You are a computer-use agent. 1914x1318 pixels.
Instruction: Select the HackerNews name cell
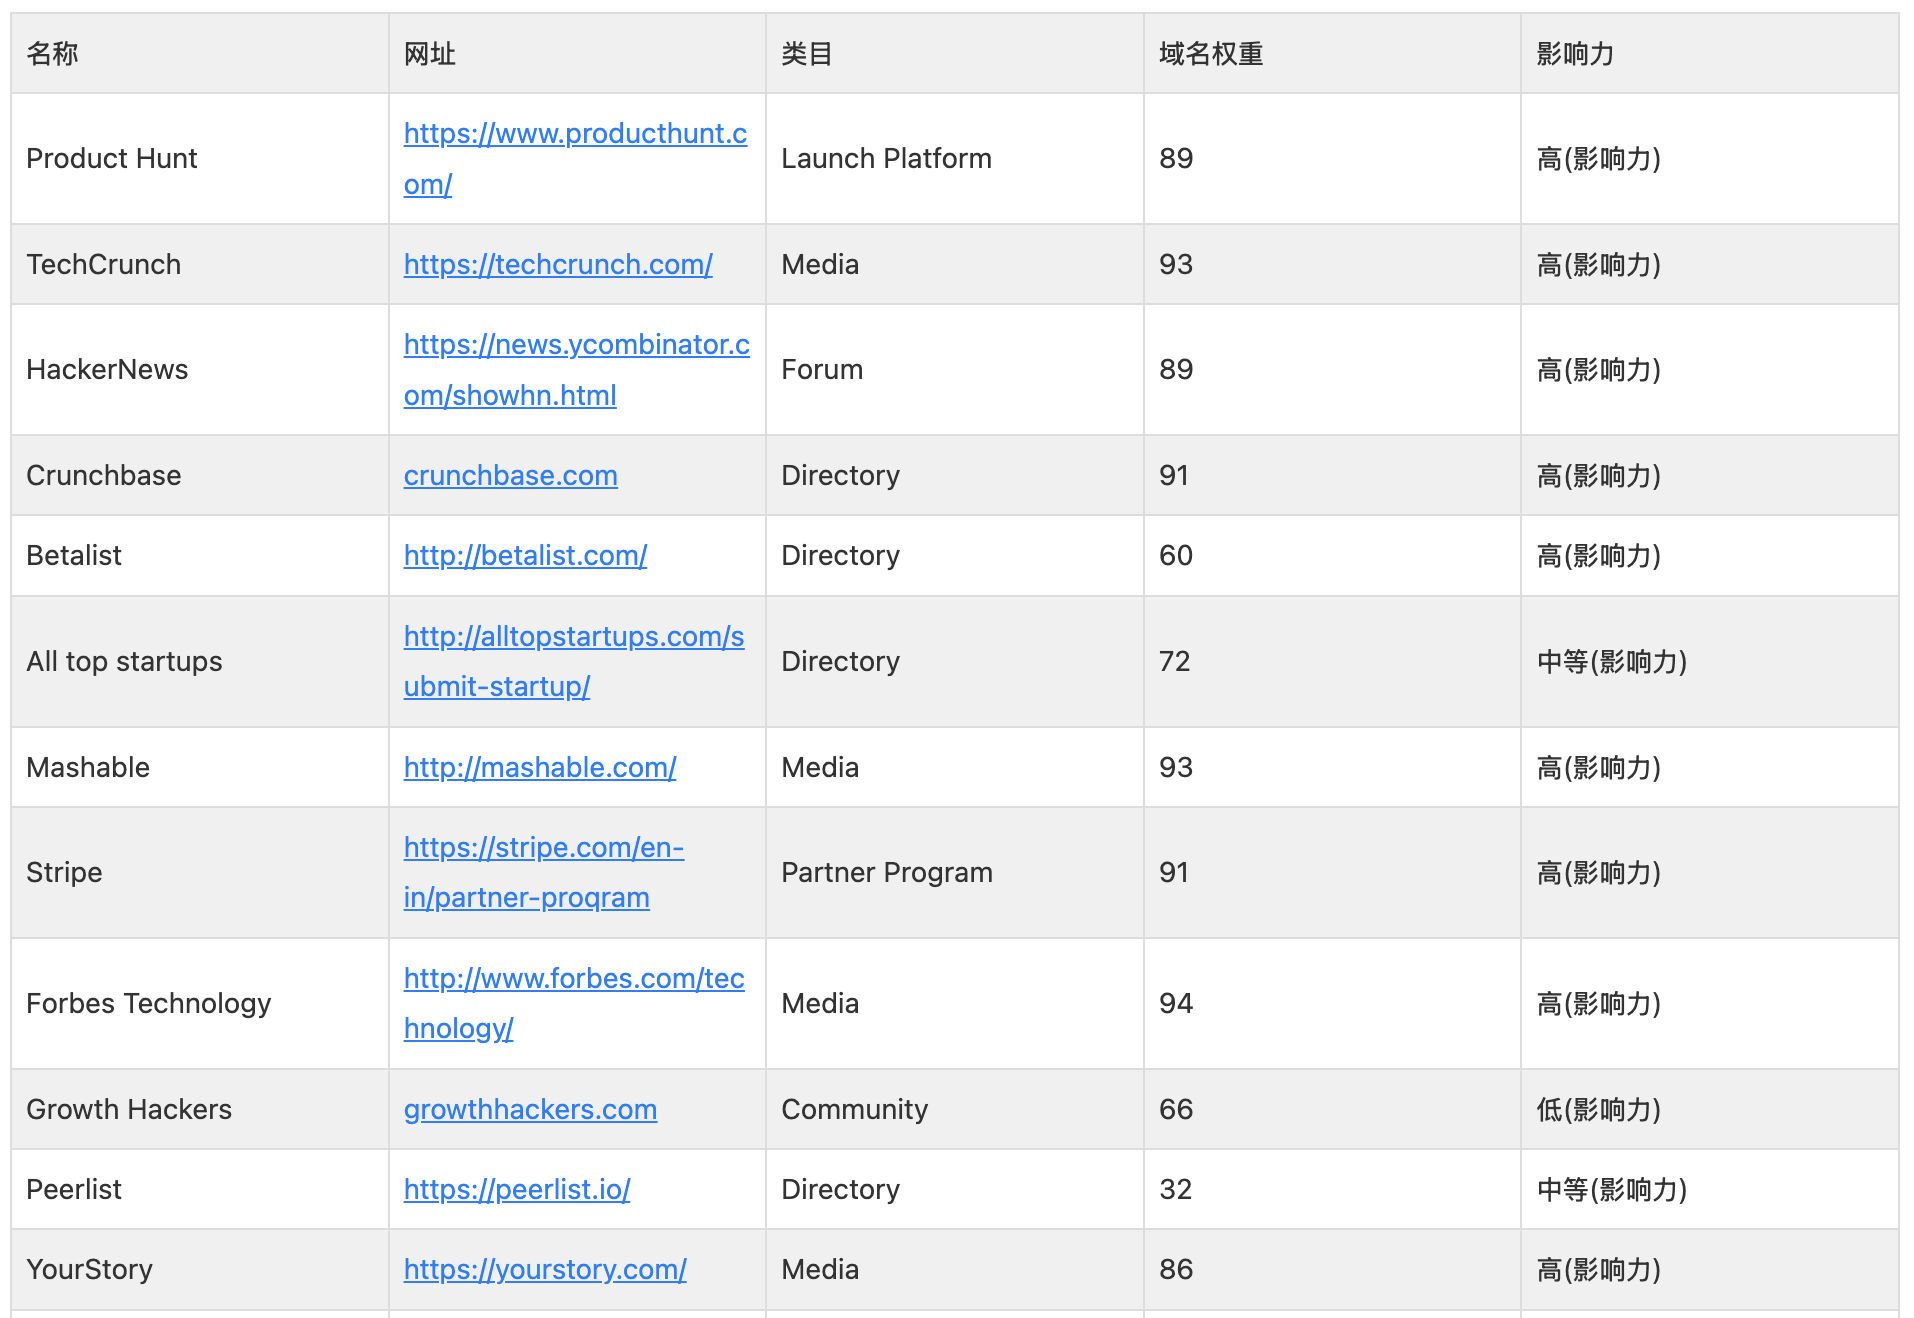[200, 369]
